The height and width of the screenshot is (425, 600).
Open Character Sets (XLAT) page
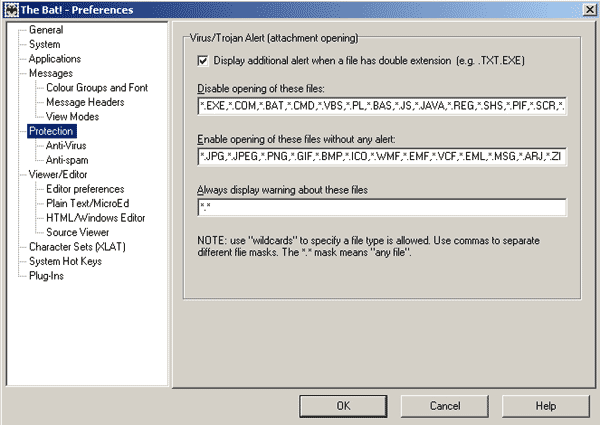[x=77, y=247]
